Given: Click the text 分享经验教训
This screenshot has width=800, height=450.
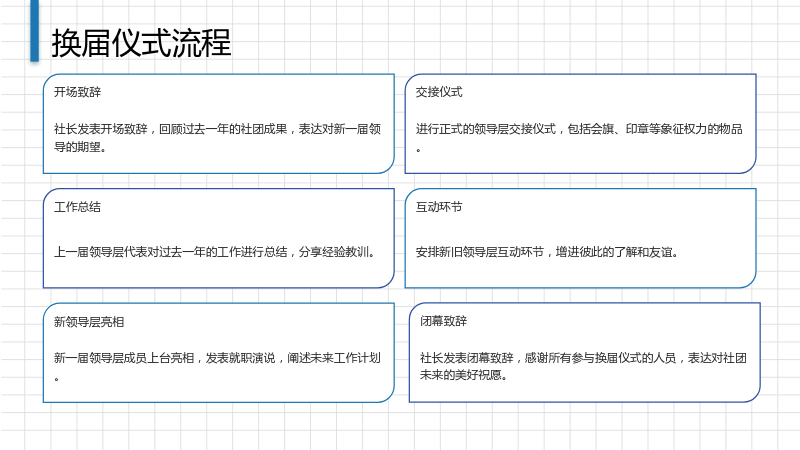Looking at the screenshot, I should coord(334,252).
